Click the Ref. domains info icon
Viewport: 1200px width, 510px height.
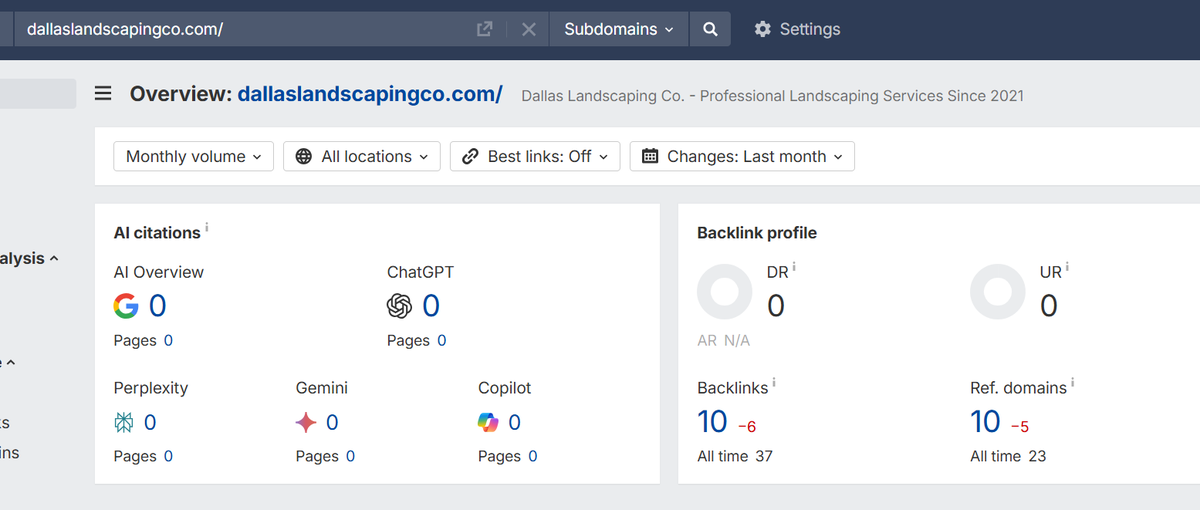pyautogui.click(x=1073, y=383)
